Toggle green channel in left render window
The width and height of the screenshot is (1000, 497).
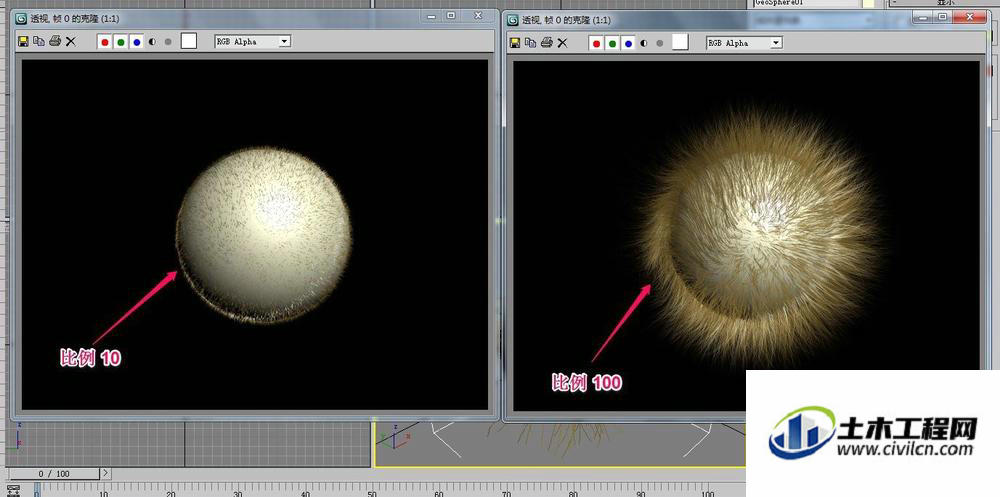(121, 42)
